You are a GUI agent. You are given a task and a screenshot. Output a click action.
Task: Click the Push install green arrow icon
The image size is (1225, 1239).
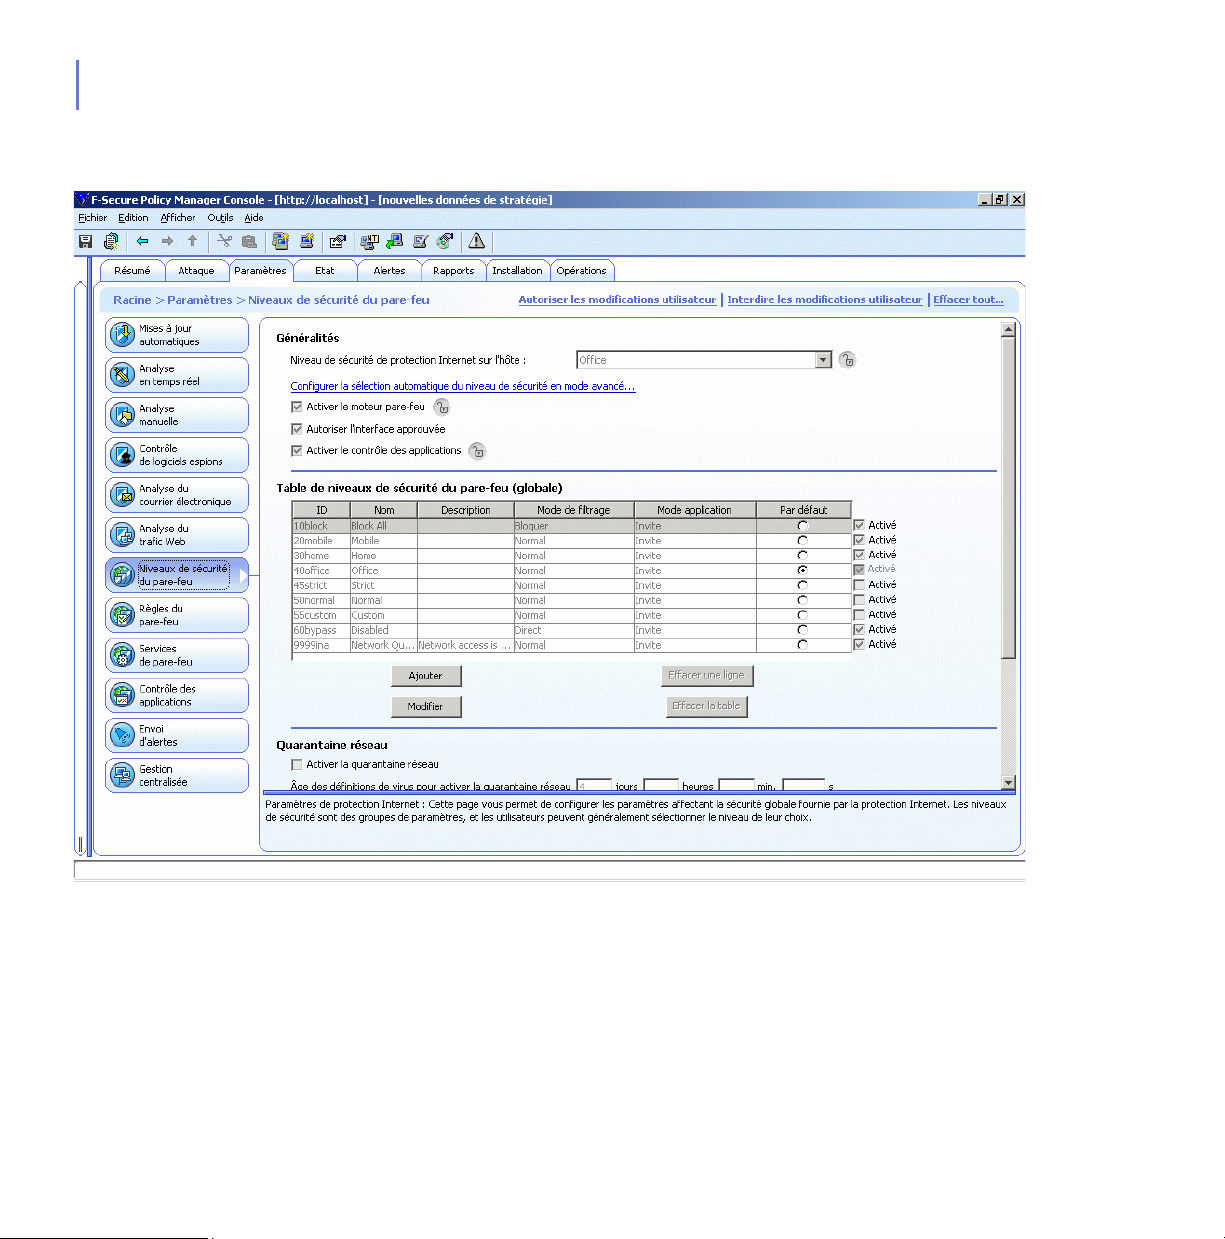[x=395, y=241]
